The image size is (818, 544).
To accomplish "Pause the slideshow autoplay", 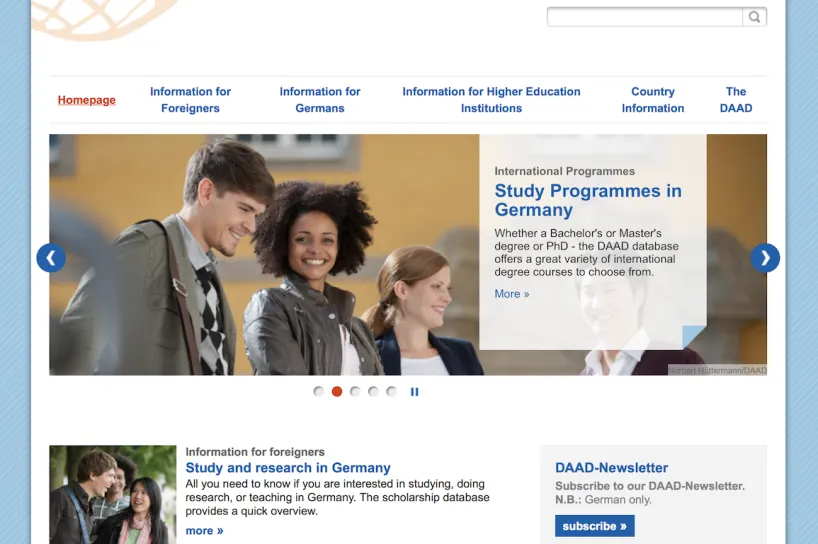I will click(x=414, y=392).
